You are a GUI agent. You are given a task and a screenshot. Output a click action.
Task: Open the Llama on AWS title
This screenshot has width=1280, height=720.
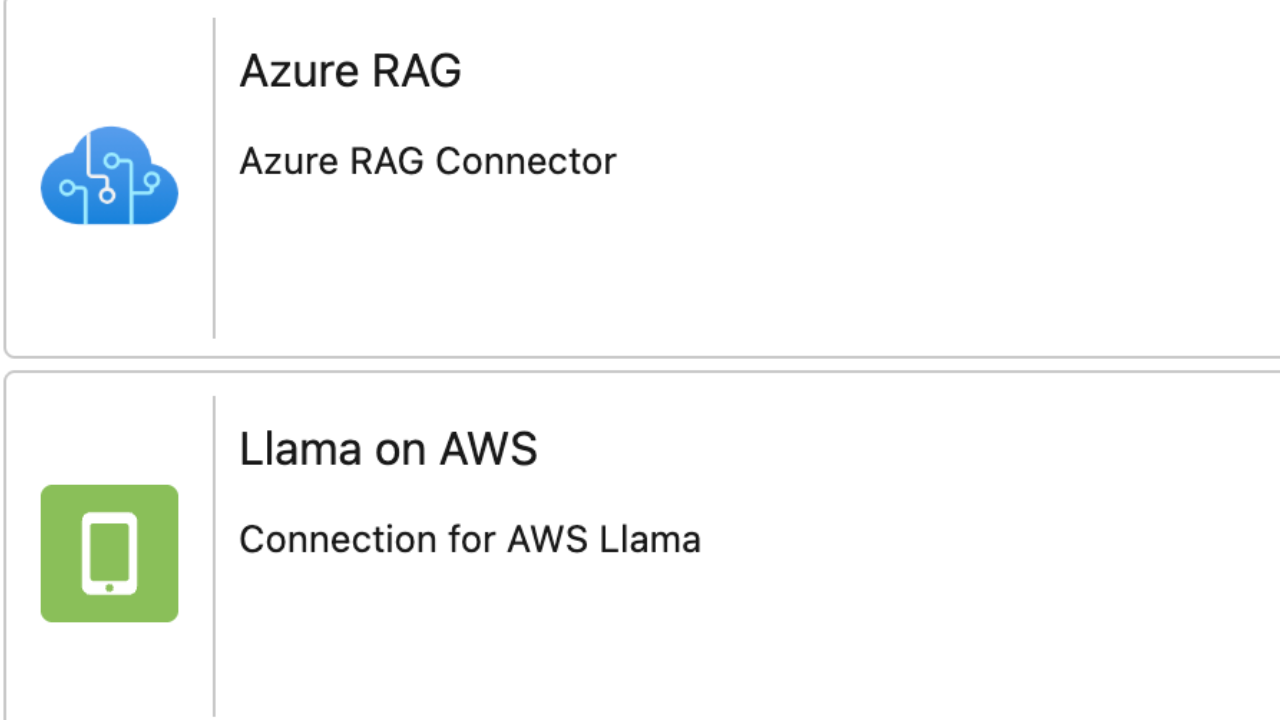point(388,449)
